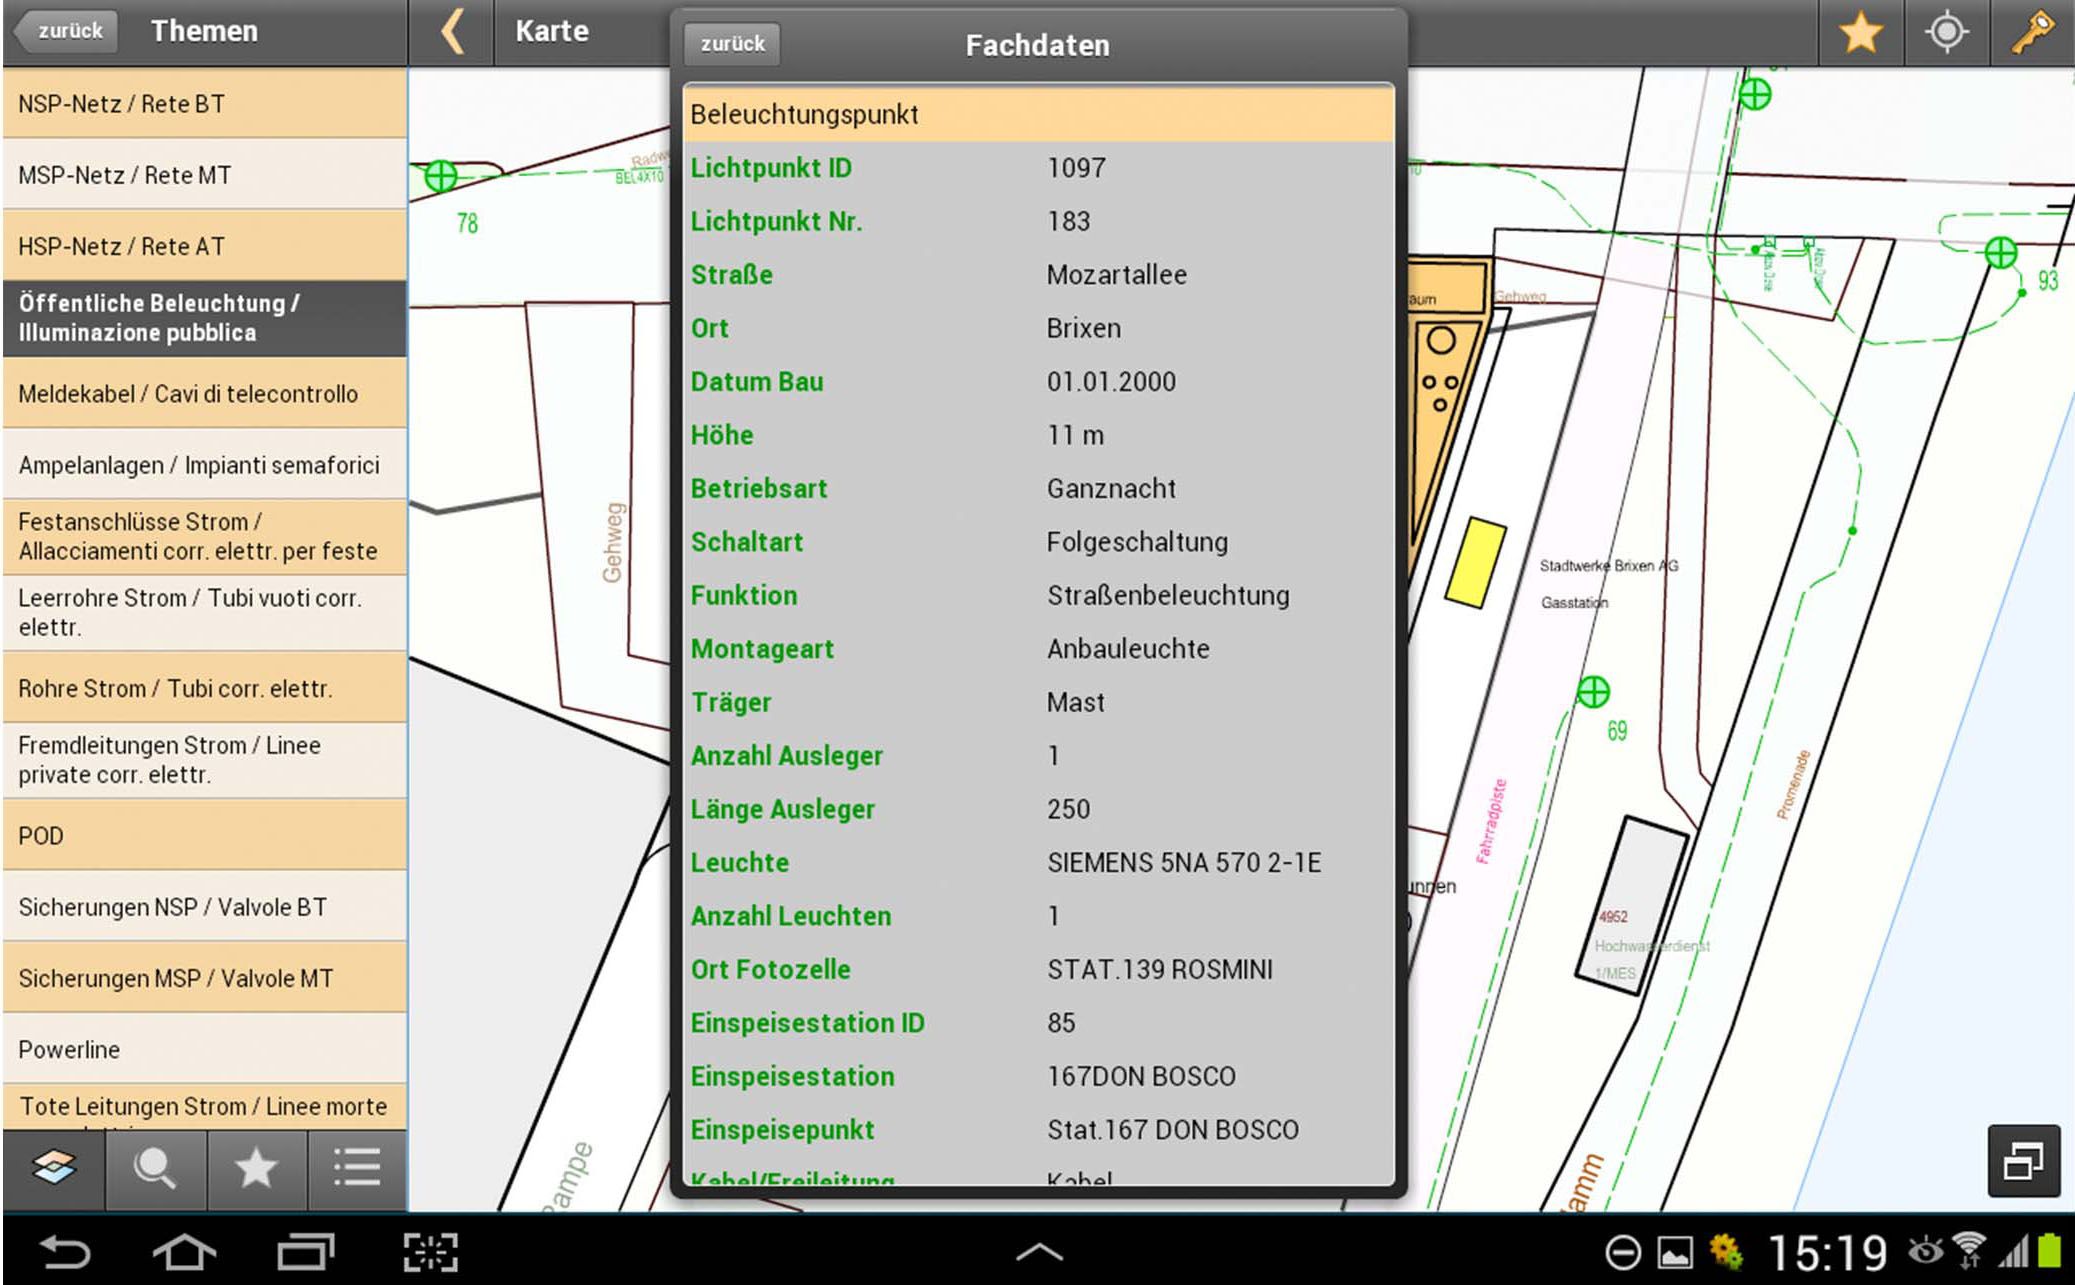
Task: Tap the key login icon
Action: 2032,33
